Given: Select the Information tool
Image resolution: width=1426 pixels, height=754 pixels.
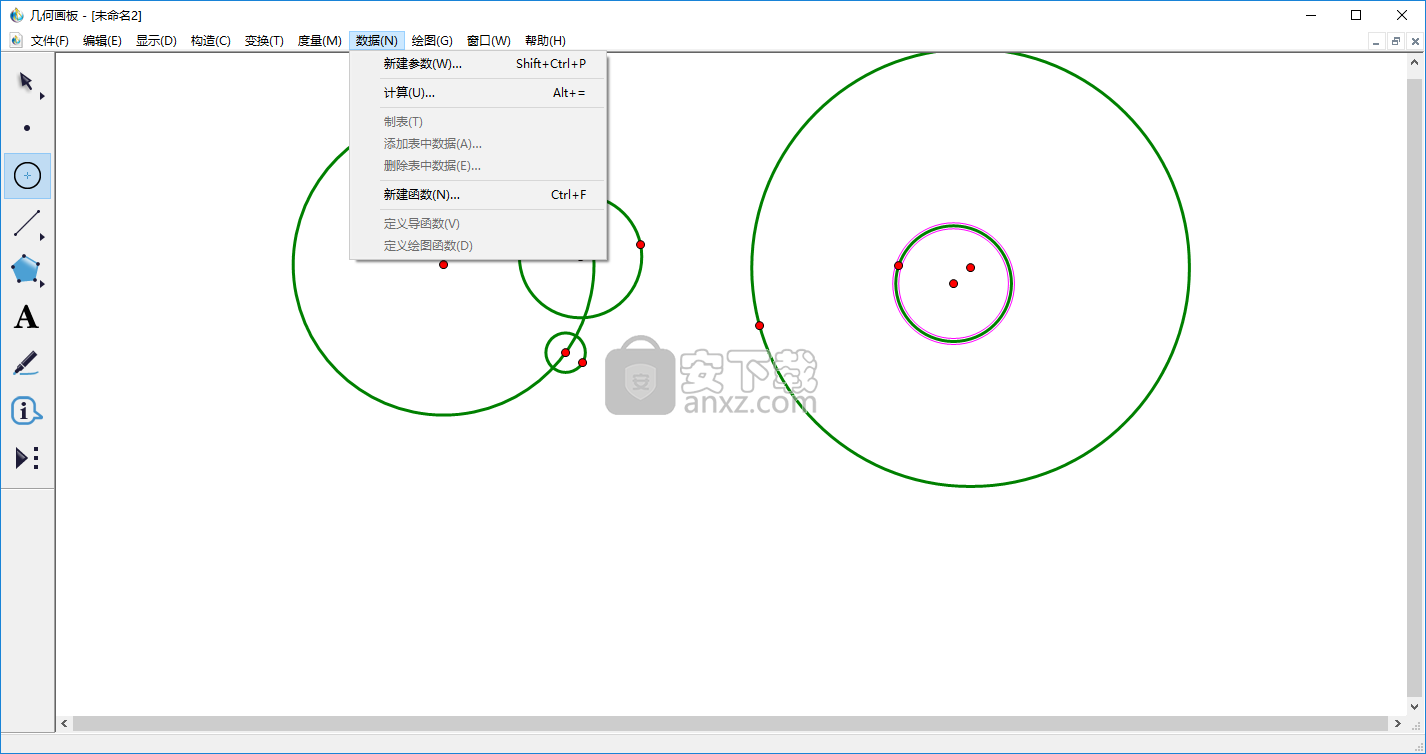Looking at the screenshot, I should click(x=27, y=411).
